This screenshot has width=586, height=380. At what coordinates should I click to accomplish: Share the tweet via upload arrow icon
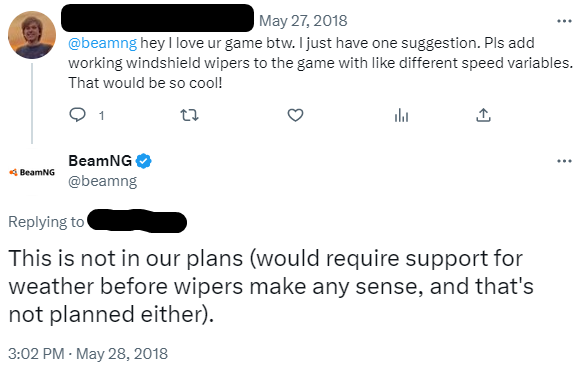pos(483,115)
